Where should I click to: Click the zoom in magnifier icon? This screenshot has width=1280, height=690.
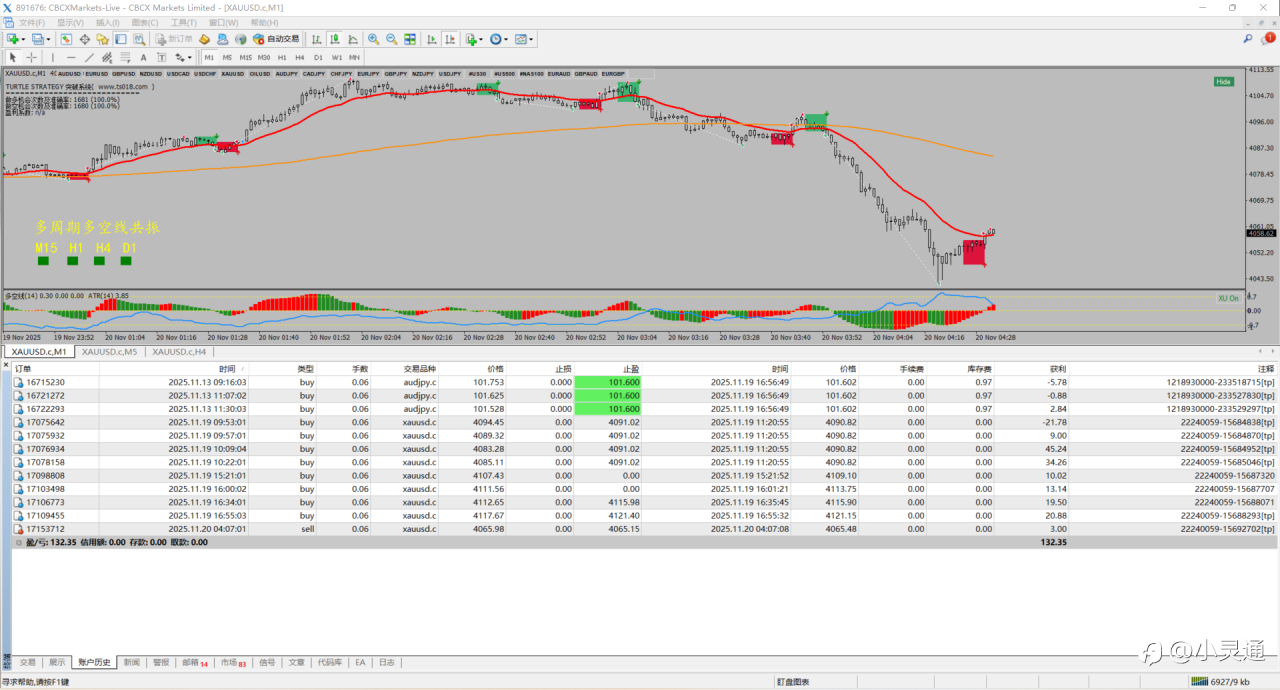tap(373, 39)
